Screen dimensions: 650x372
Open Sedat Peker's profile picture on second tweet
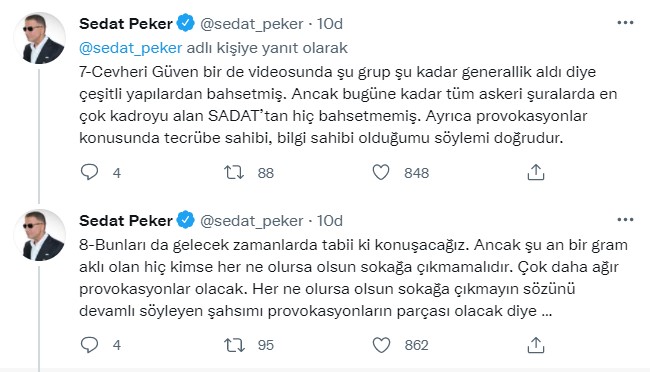pyautogui.click(x=40, y=235)
